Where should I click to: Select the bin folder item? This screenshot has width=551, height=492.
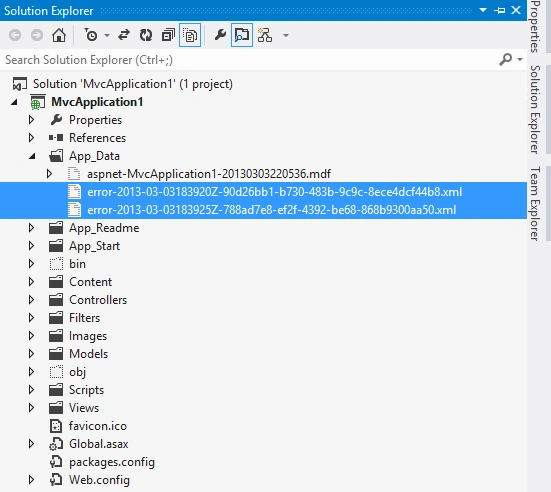[77, 264]
